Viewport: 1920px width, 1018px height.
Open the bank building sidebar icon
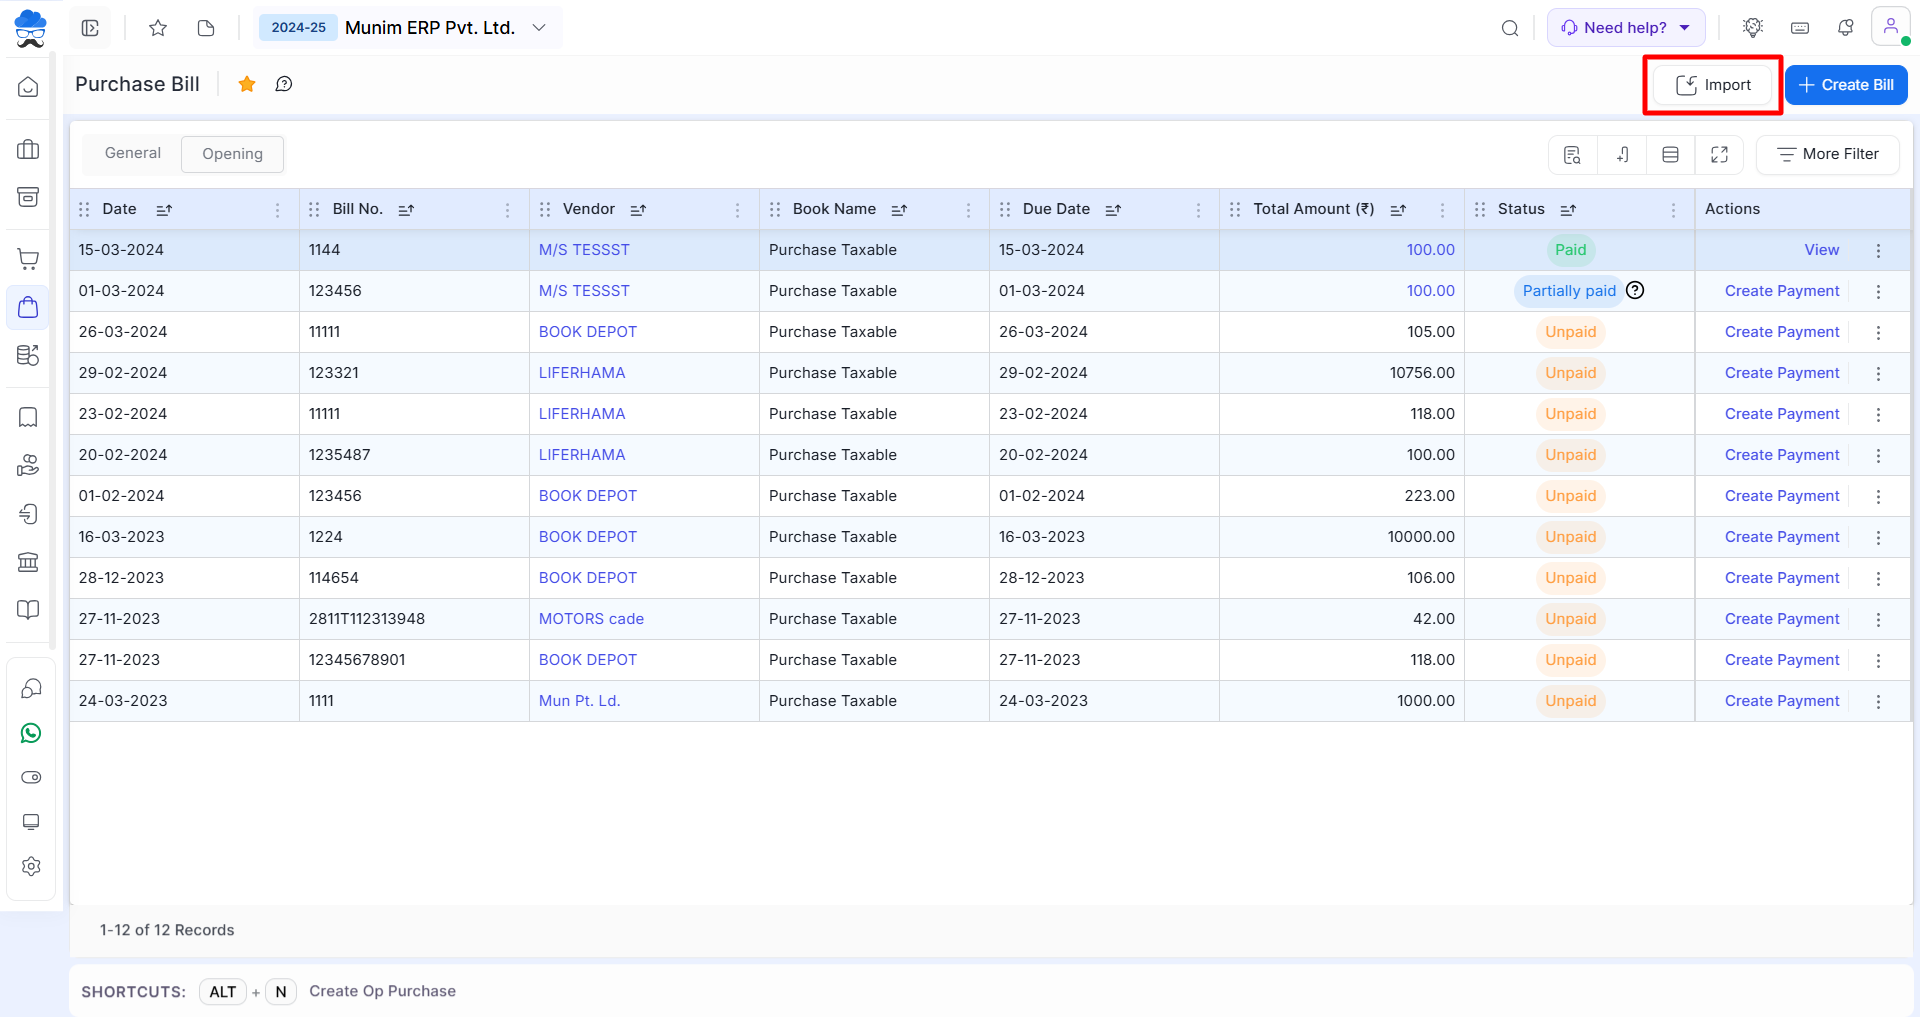28,562
